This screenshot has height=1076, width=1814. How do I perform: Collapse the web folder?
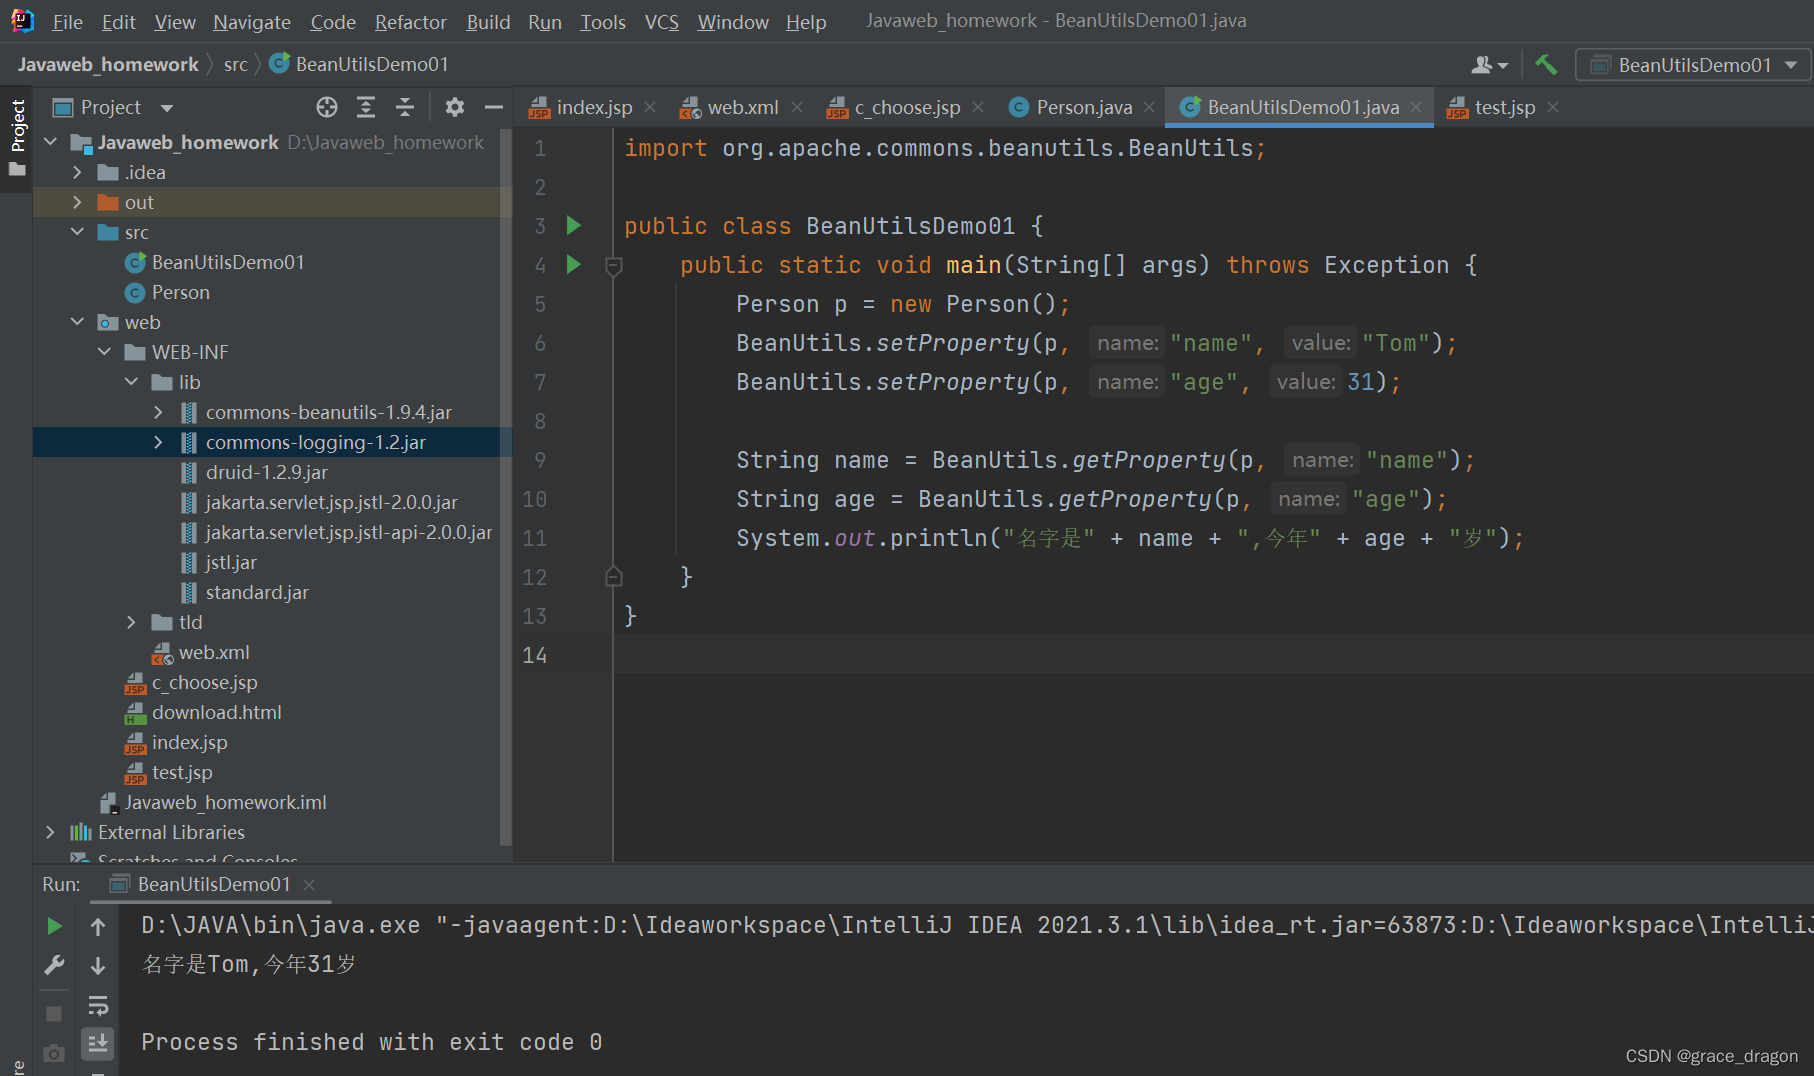pyautogui.click(x=77, y=322)
